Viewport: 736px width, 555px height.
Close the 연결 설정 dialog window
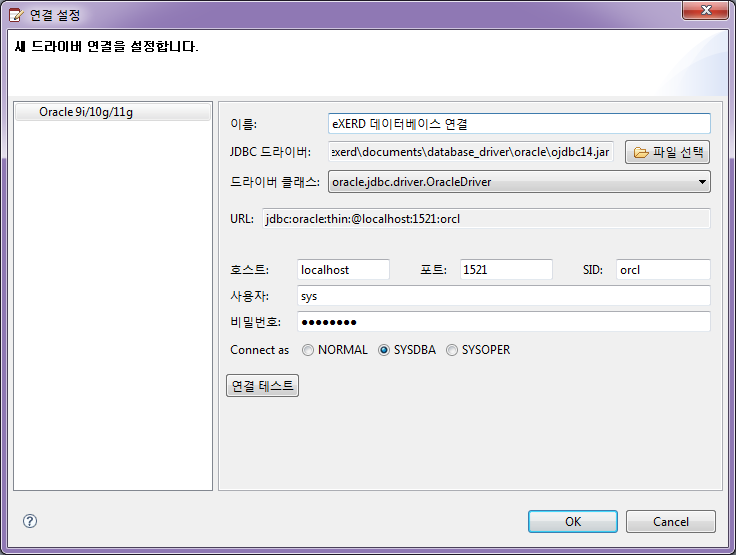click(x=705, y=10)
